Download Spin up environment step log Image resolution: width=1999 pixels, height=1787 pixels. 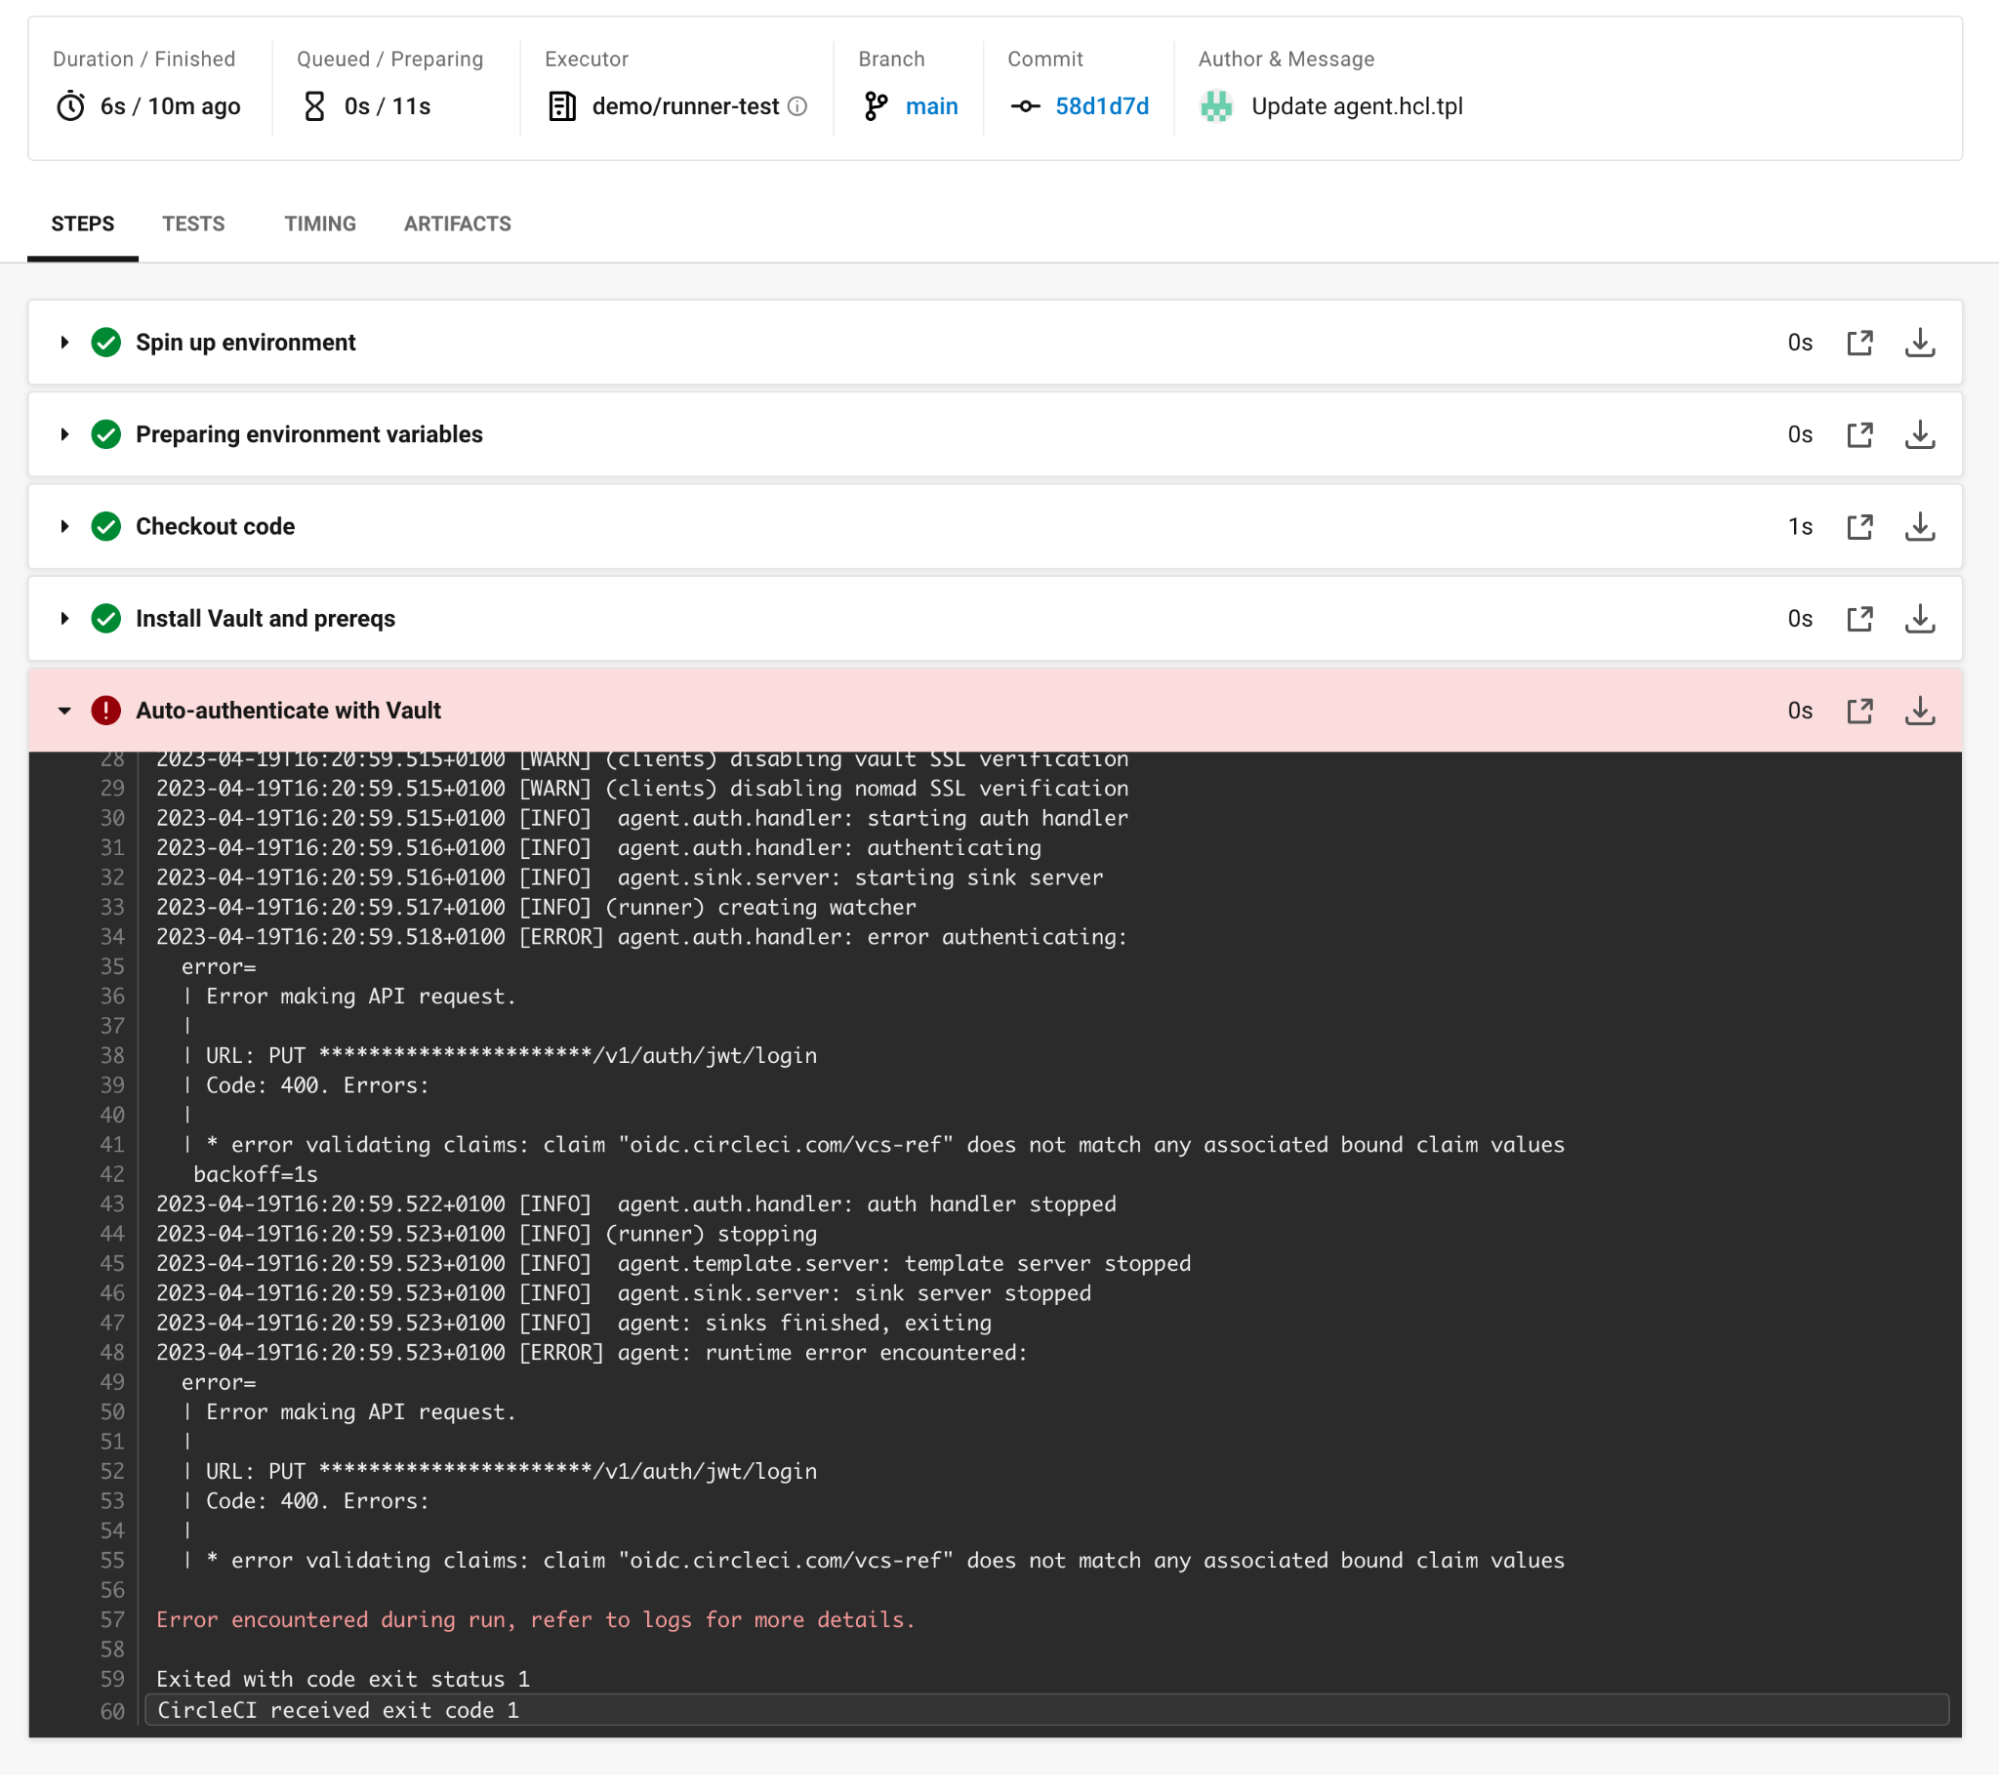pyautogui.click(x=1919, y=343)
